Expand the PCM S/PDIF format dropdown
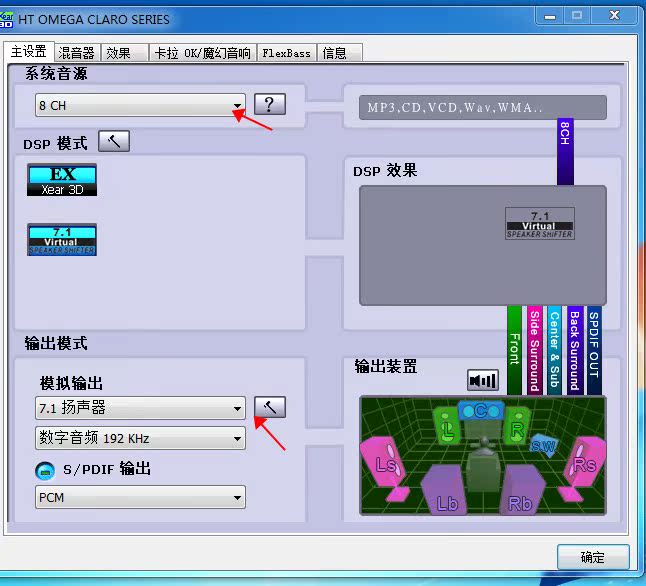 140,497
